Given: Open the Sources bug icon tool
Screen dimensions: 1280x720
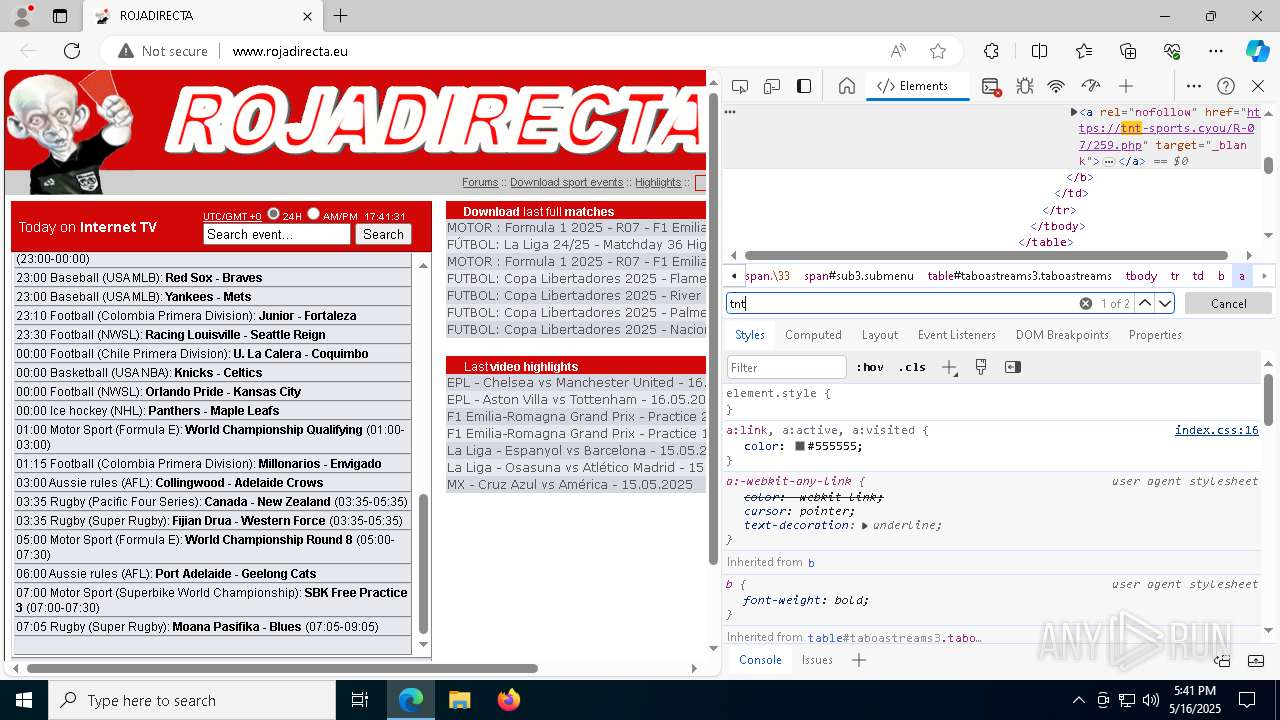Looking at the screenshot, I should (1025, 86).
